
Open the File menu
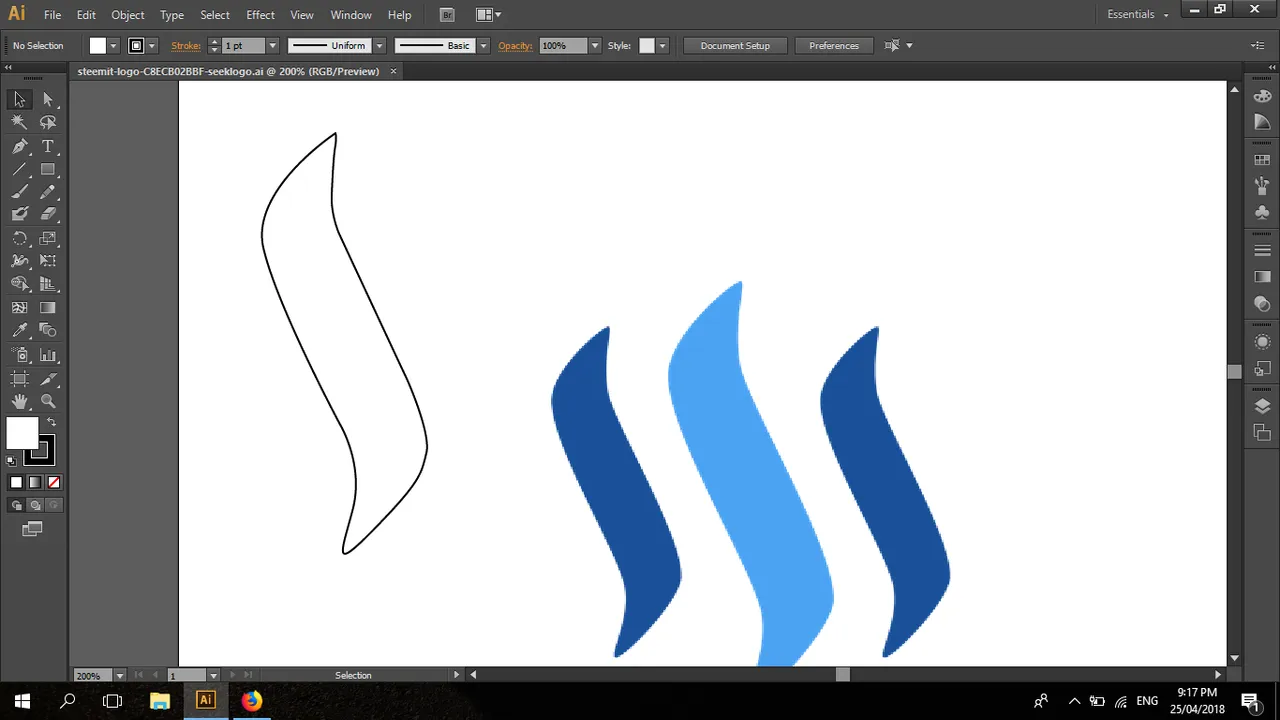52,15
